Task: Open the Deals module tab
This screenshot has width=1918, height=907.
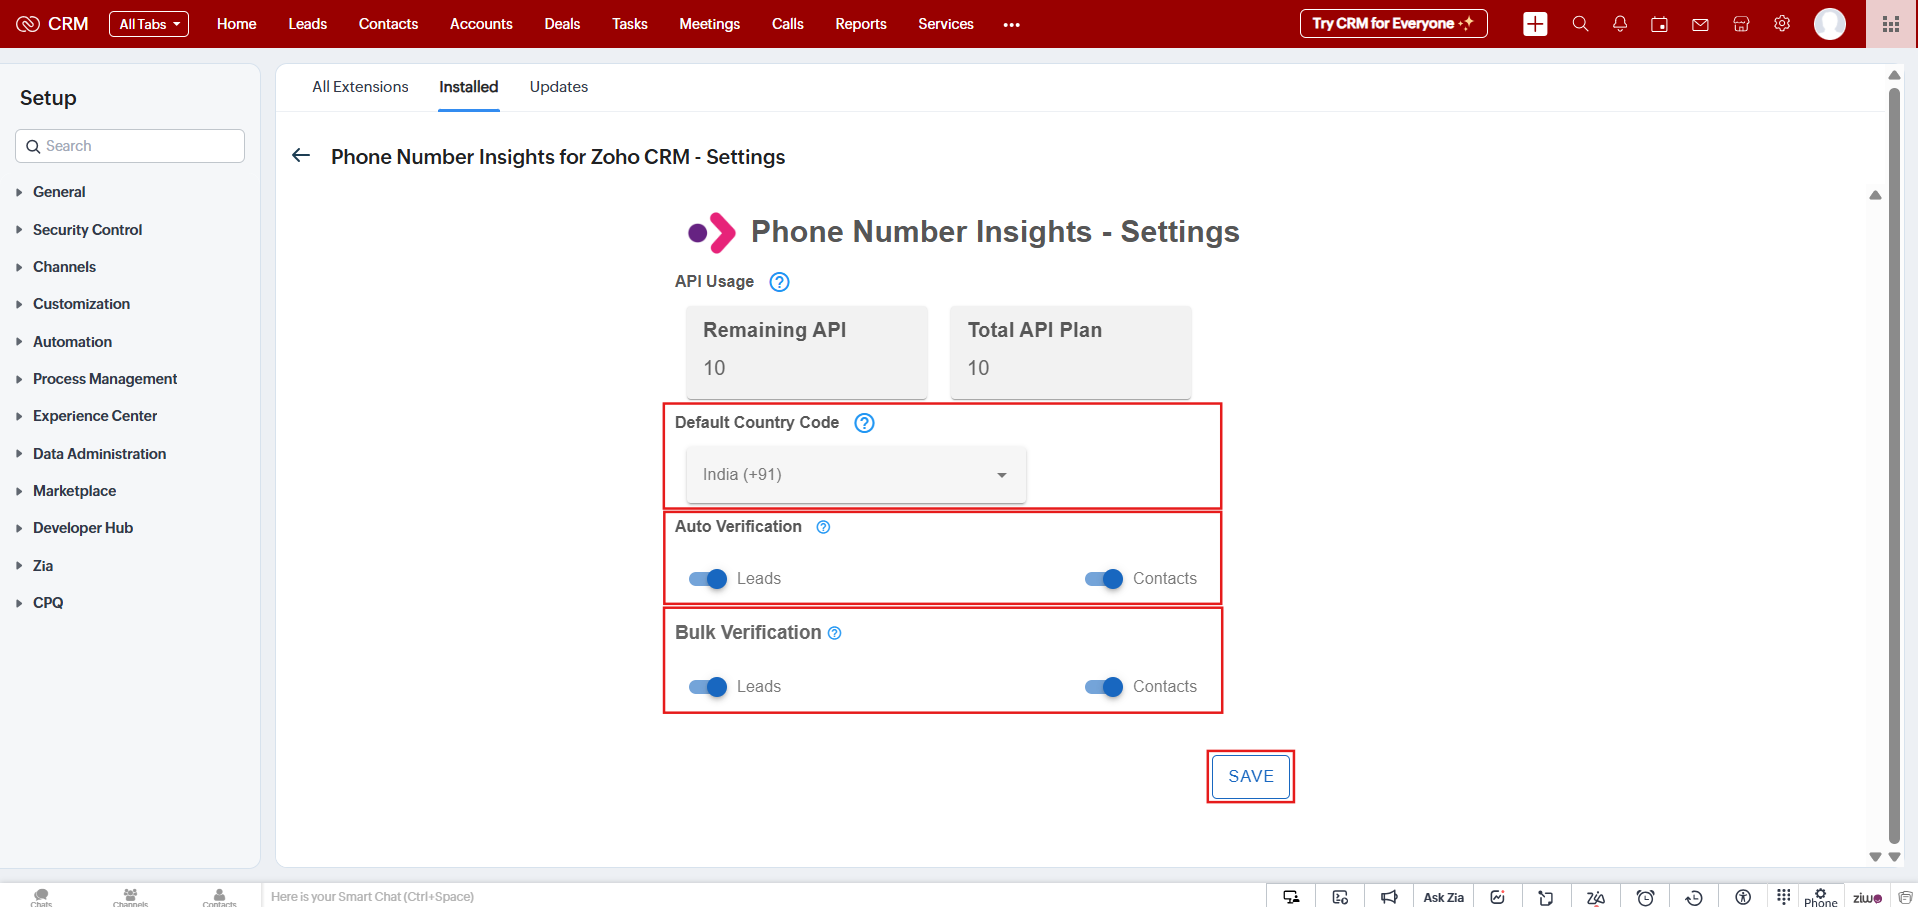Action: (562, 24)
